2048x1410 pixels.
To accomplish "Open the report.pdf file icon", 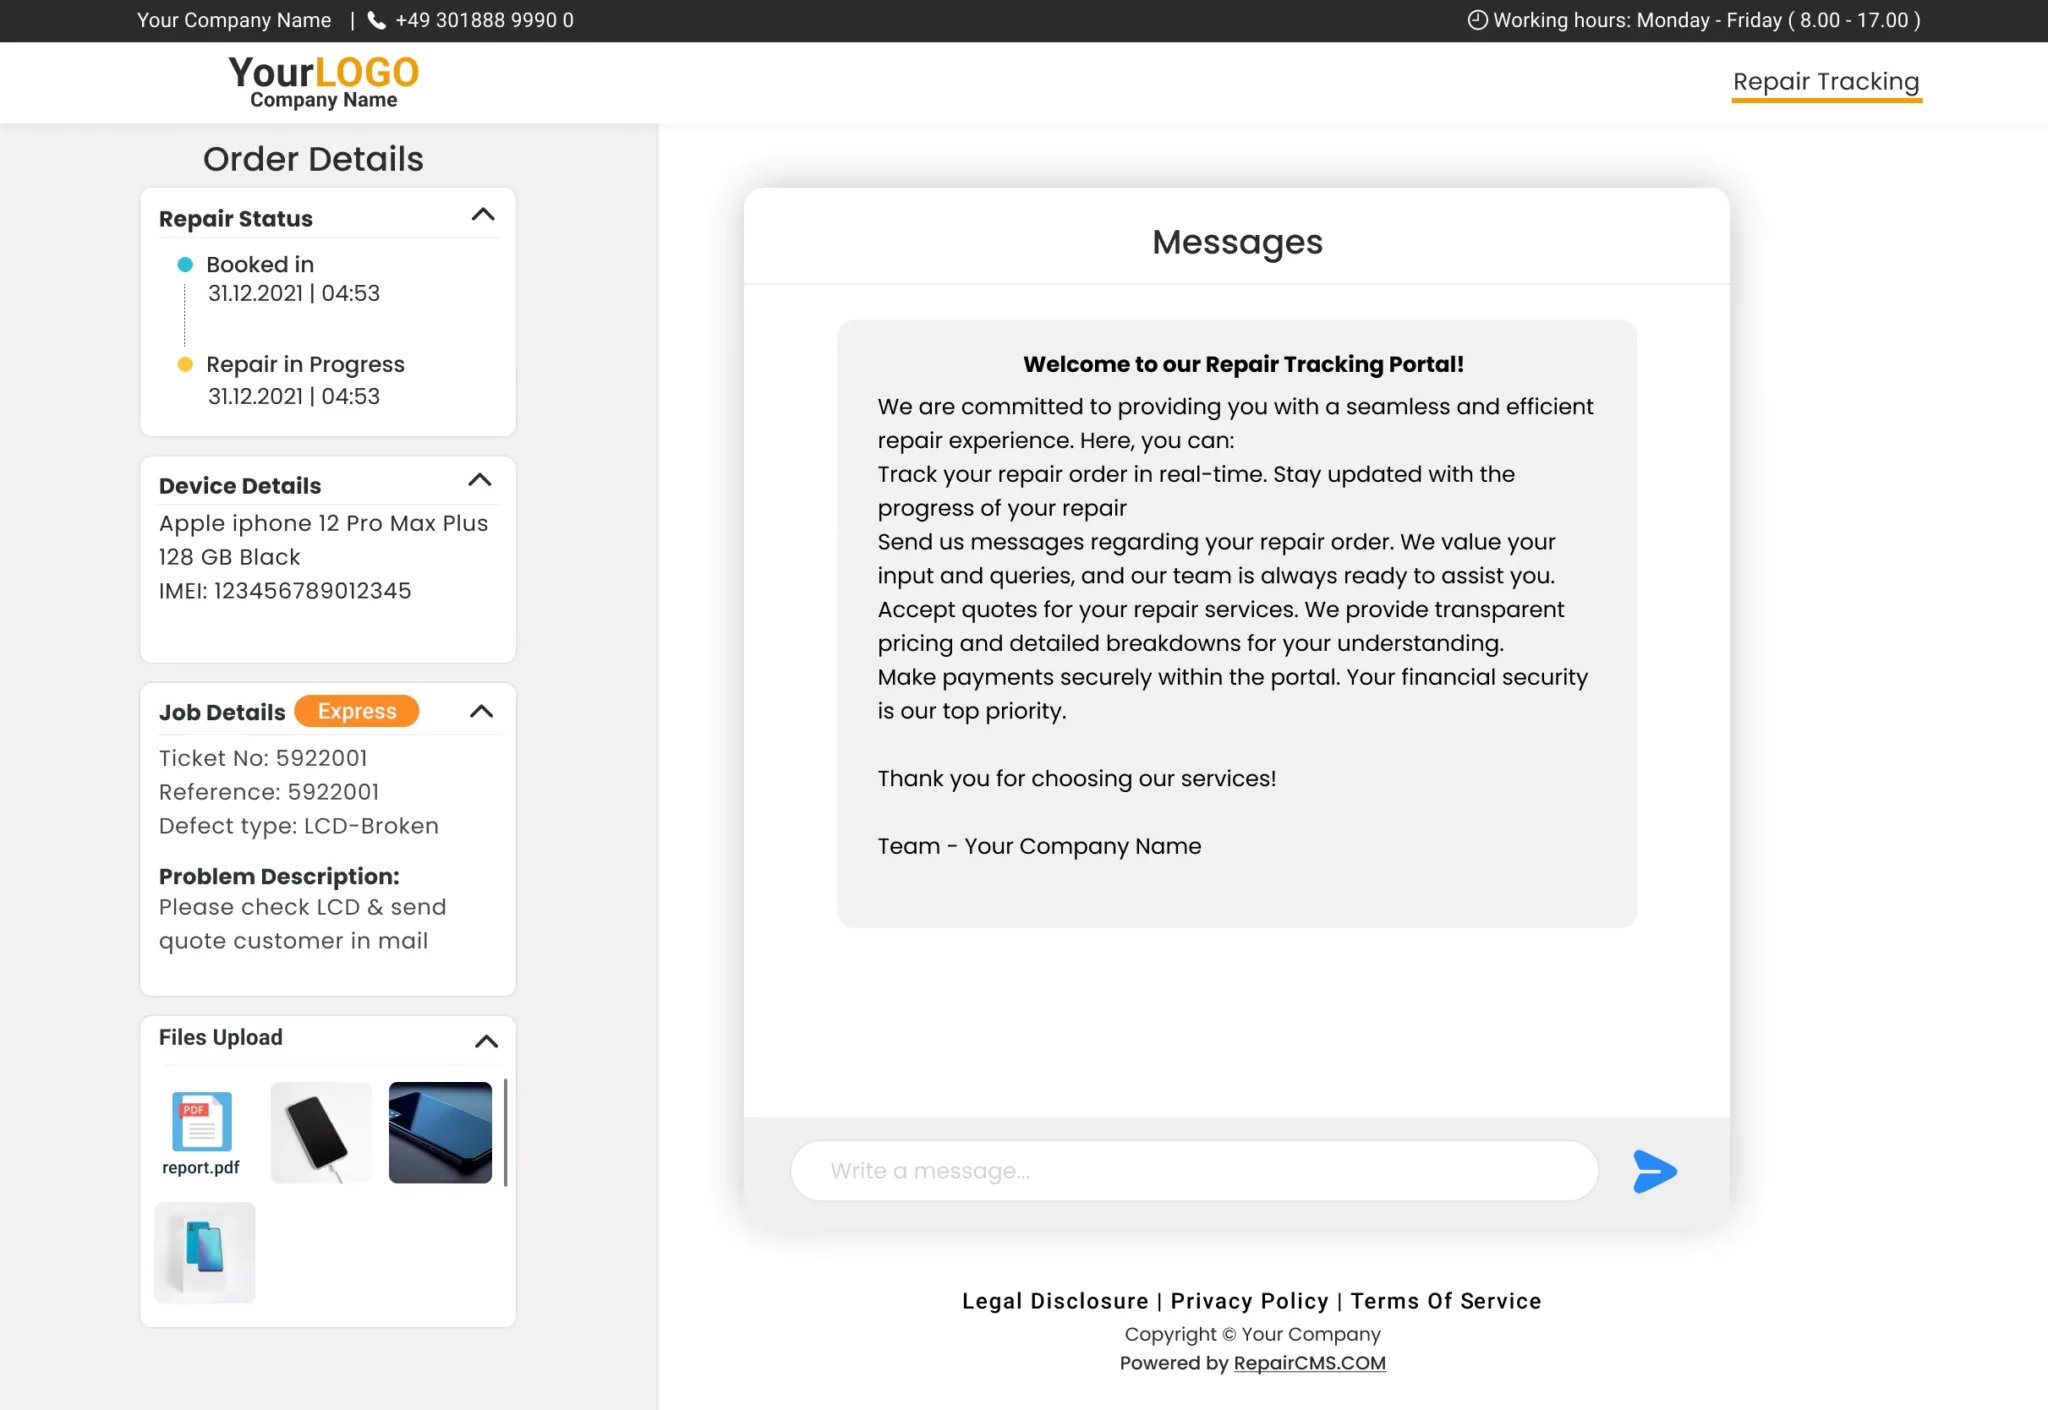I will (x=201, y=1122).
